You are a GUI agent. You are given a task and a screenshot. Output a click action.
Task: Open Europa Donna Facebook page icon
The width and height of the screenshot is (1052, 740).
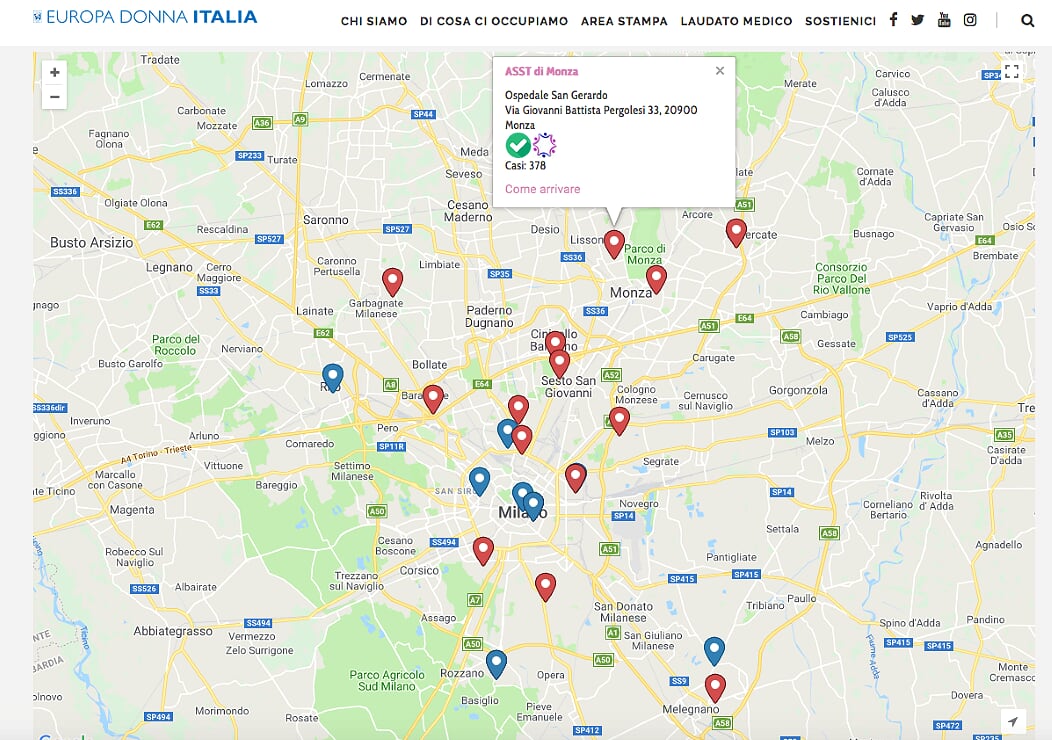[893, 20]
